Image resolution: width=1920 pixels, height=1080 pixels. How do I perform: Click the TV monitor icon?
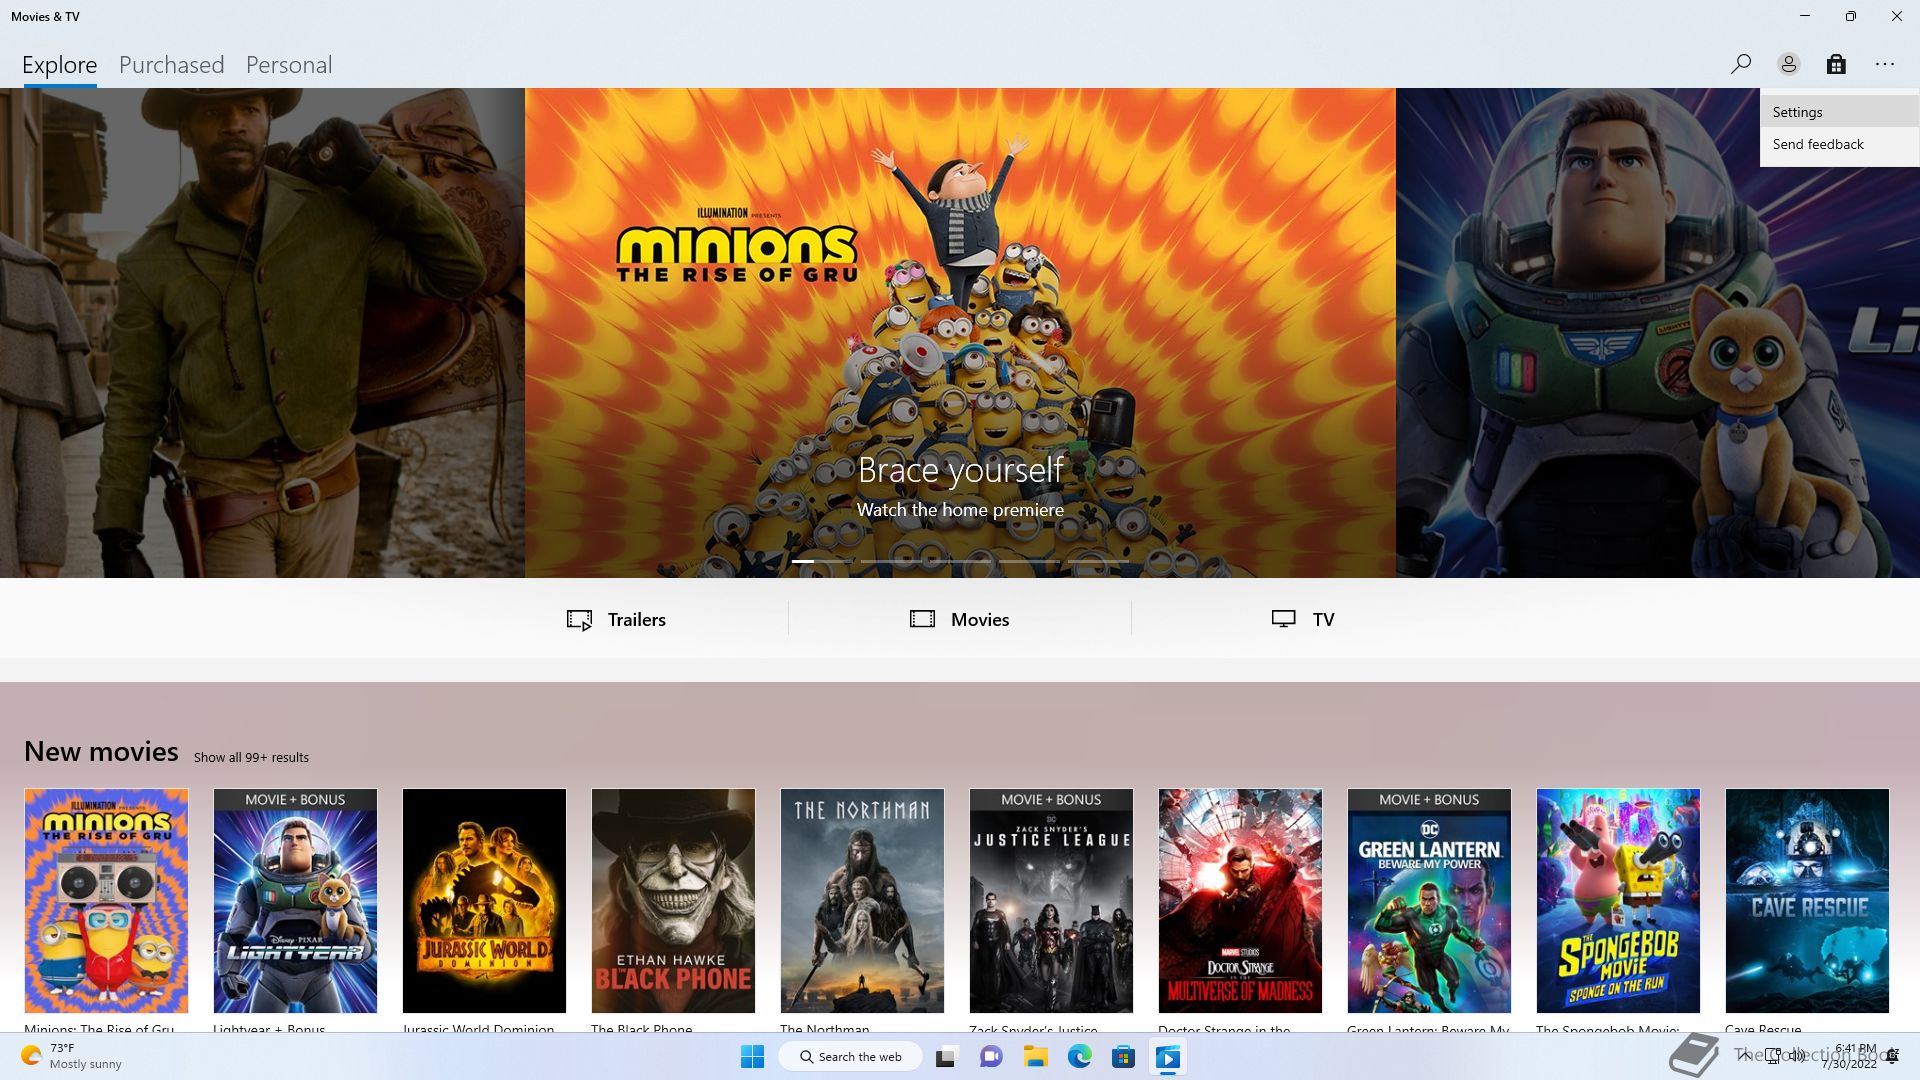1284,619
